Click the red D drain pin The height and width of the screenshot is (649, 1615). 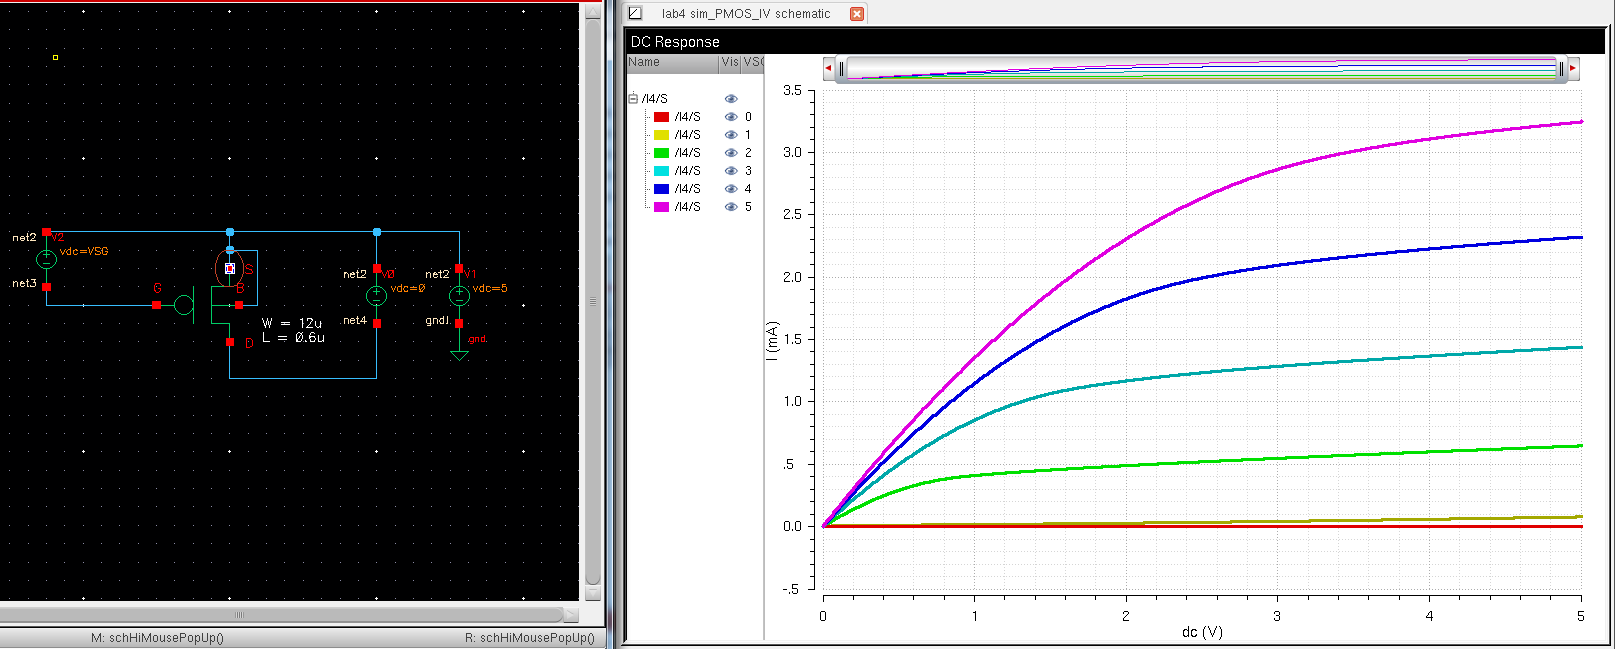point(230,342)
